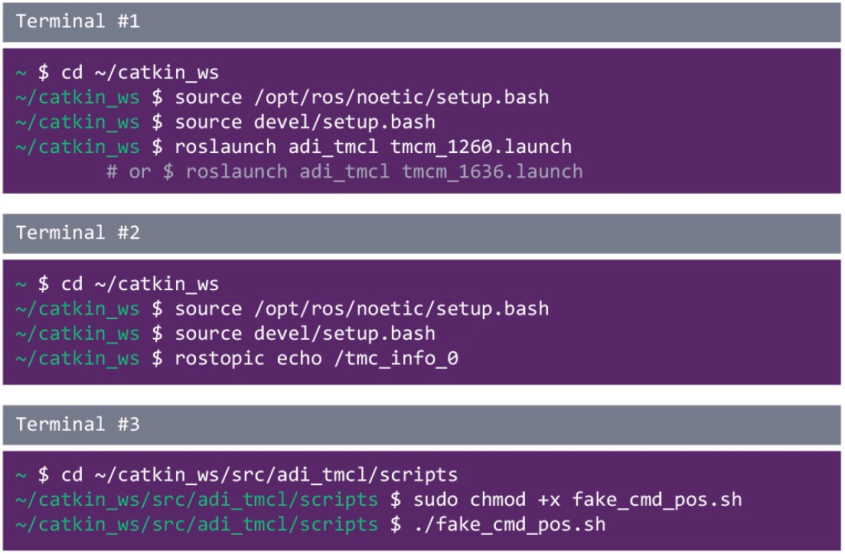Viewport: 845px width, 554px height.
Task: Click the first cd ~/catkin_ws line in Terminal #1
Action: [140, 72]
